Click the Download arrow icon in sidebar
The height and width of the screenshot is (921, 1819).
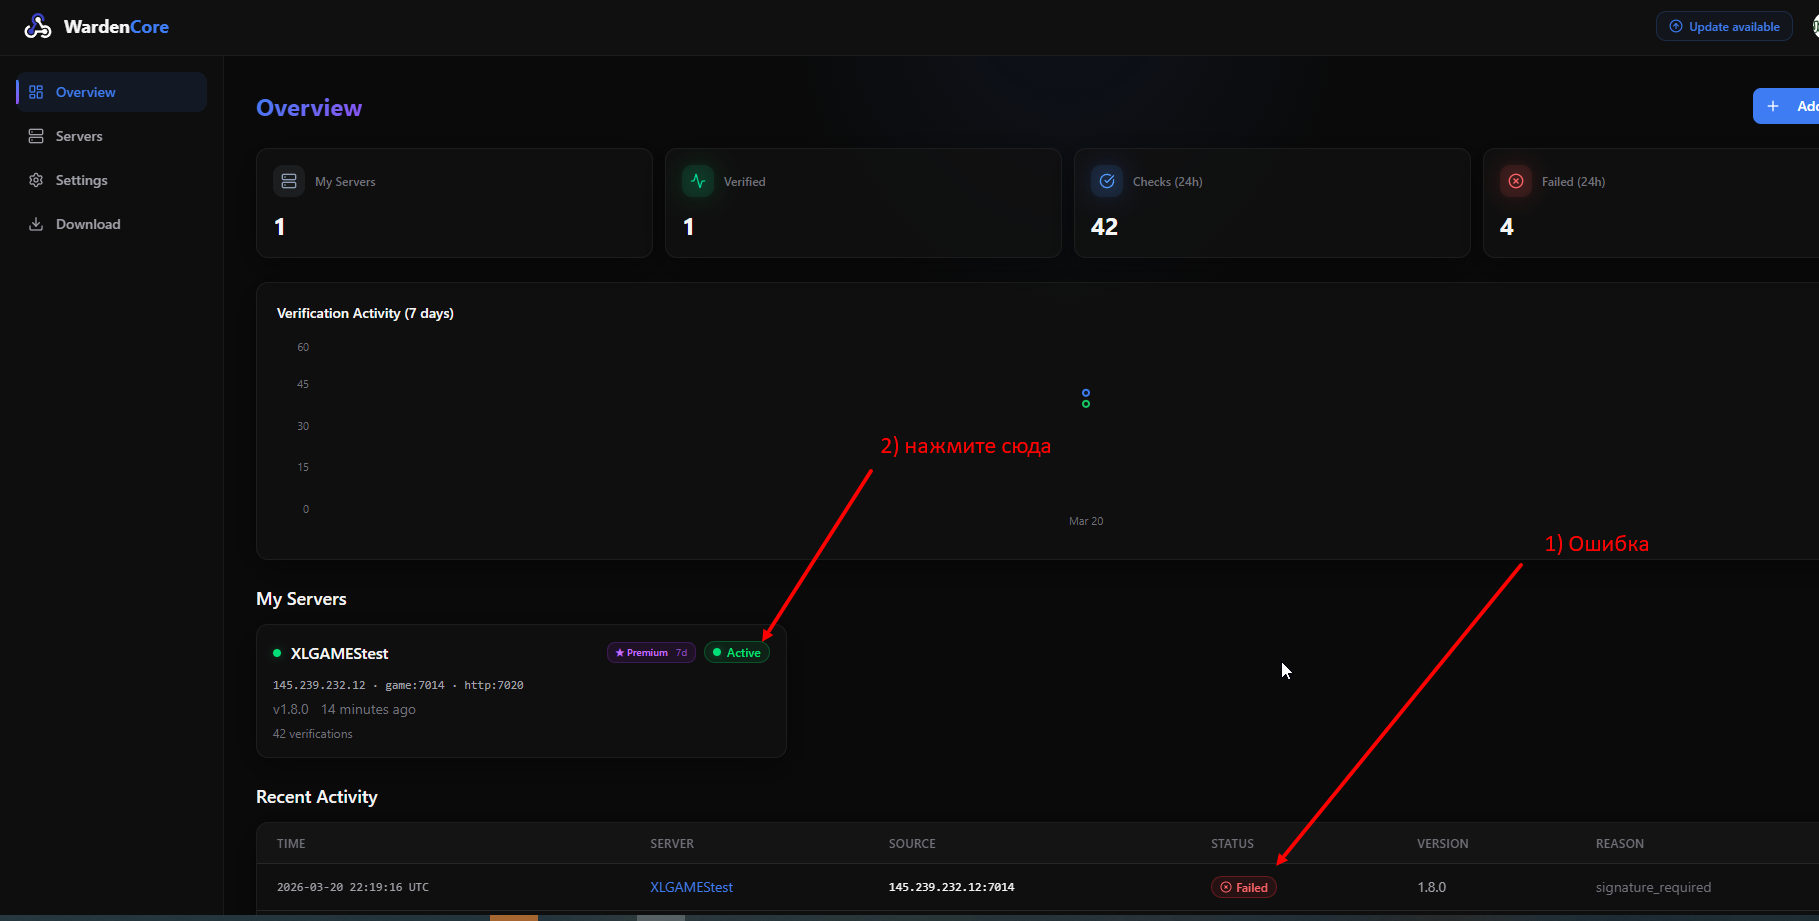[36, 224]
